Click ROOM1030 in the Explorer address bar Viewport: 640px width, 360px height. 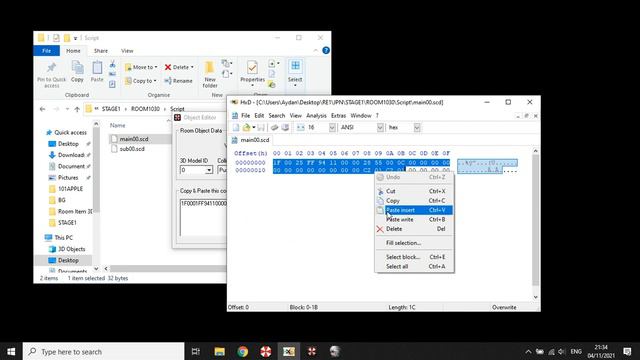pos(145,109)
